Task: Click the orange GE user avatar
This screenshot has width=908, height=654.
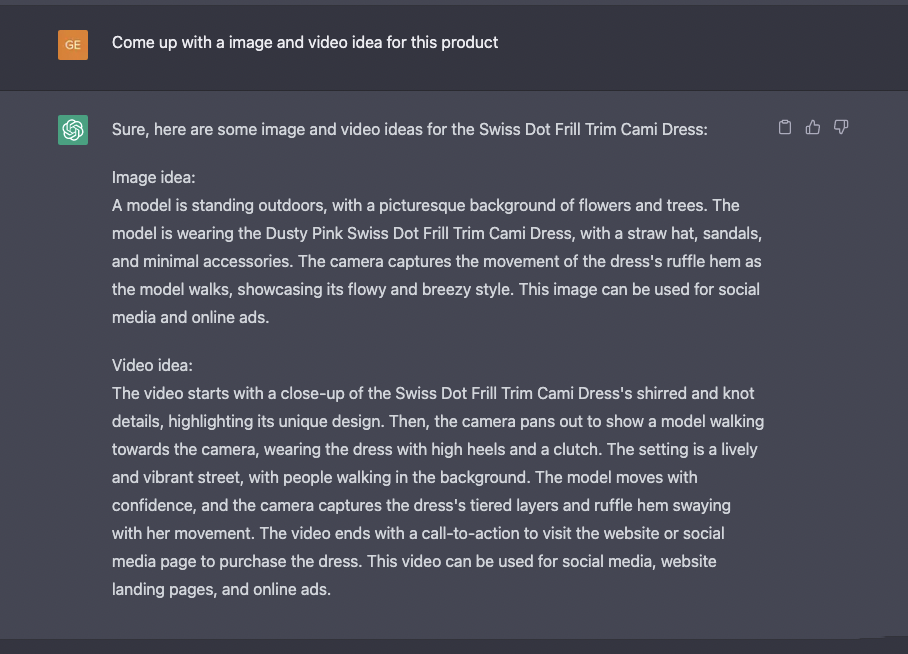Action: [x=73, y=45]
